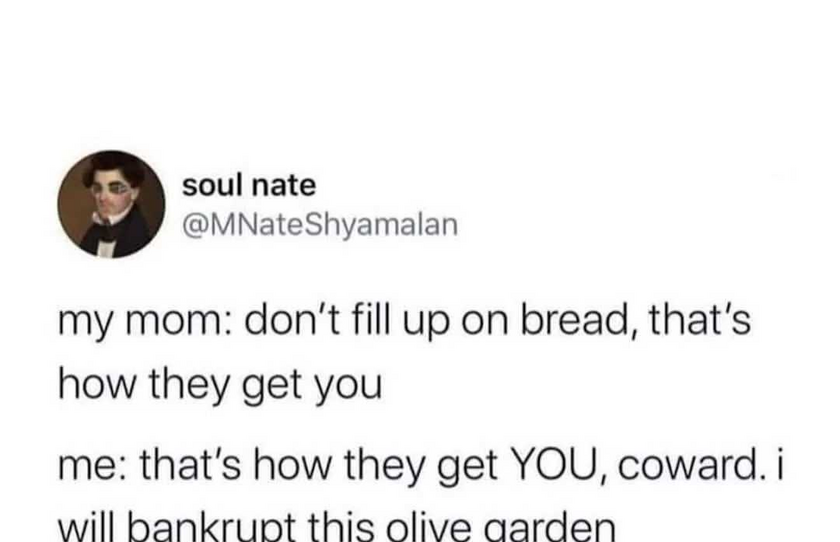The width and height of the screenshot is (840, 542).
Task: Click the display name "soul nate"
Action: tap(249, 185)
